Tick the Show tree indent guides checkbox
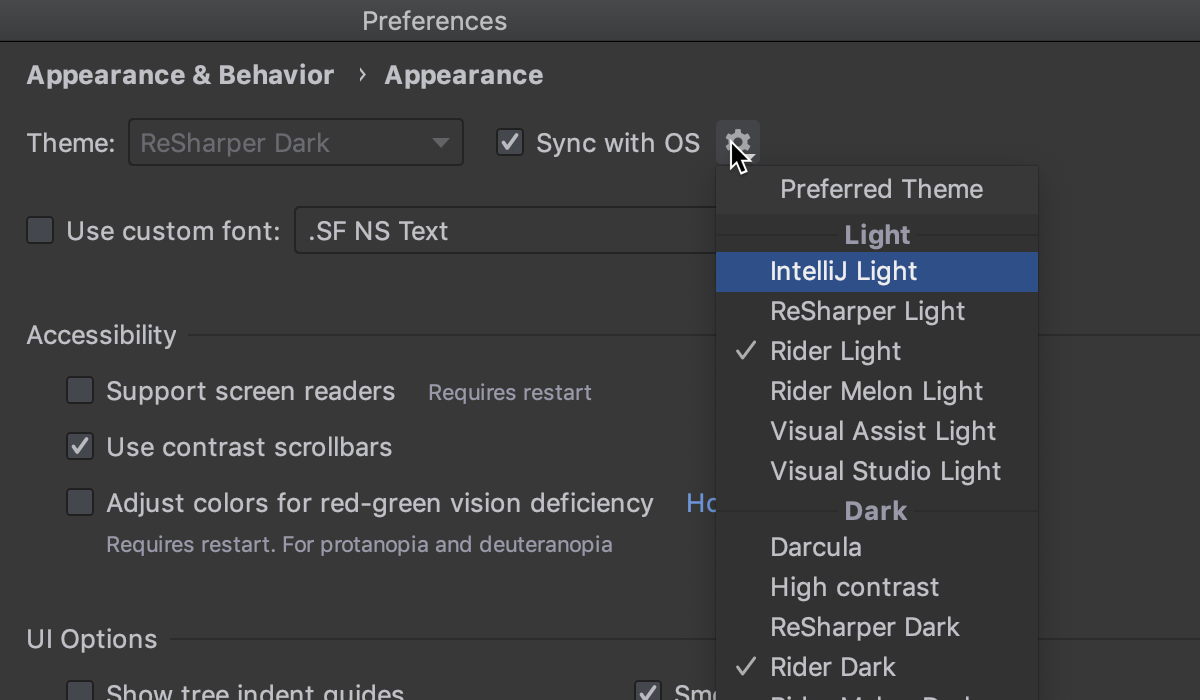The image size is (1200, 700). pos(80,691)
